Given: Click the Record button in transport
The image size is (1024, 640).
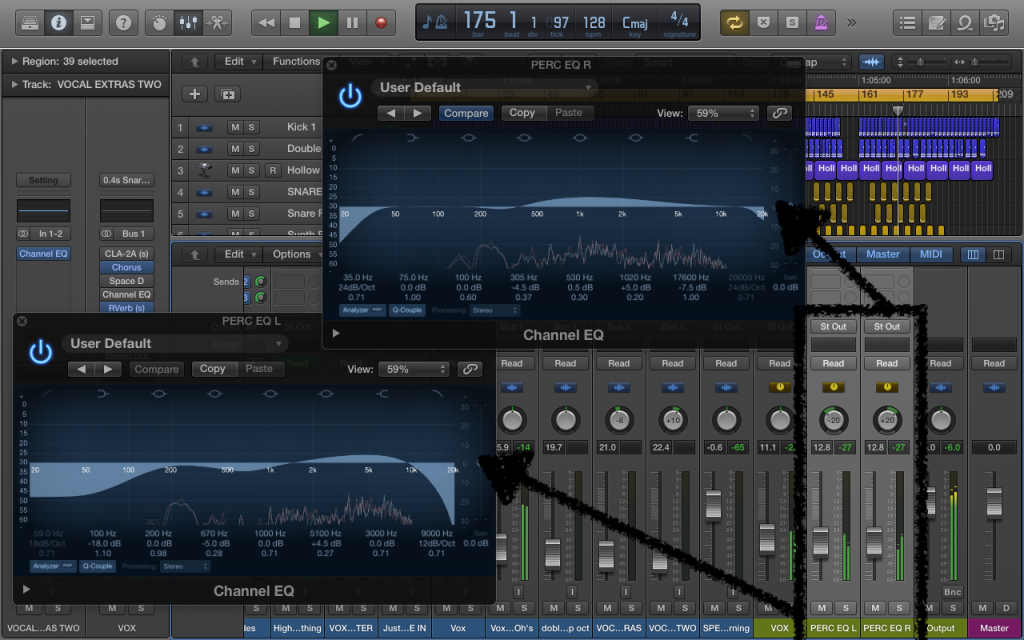Looking at the screenshot, I should tap(380, 21).
